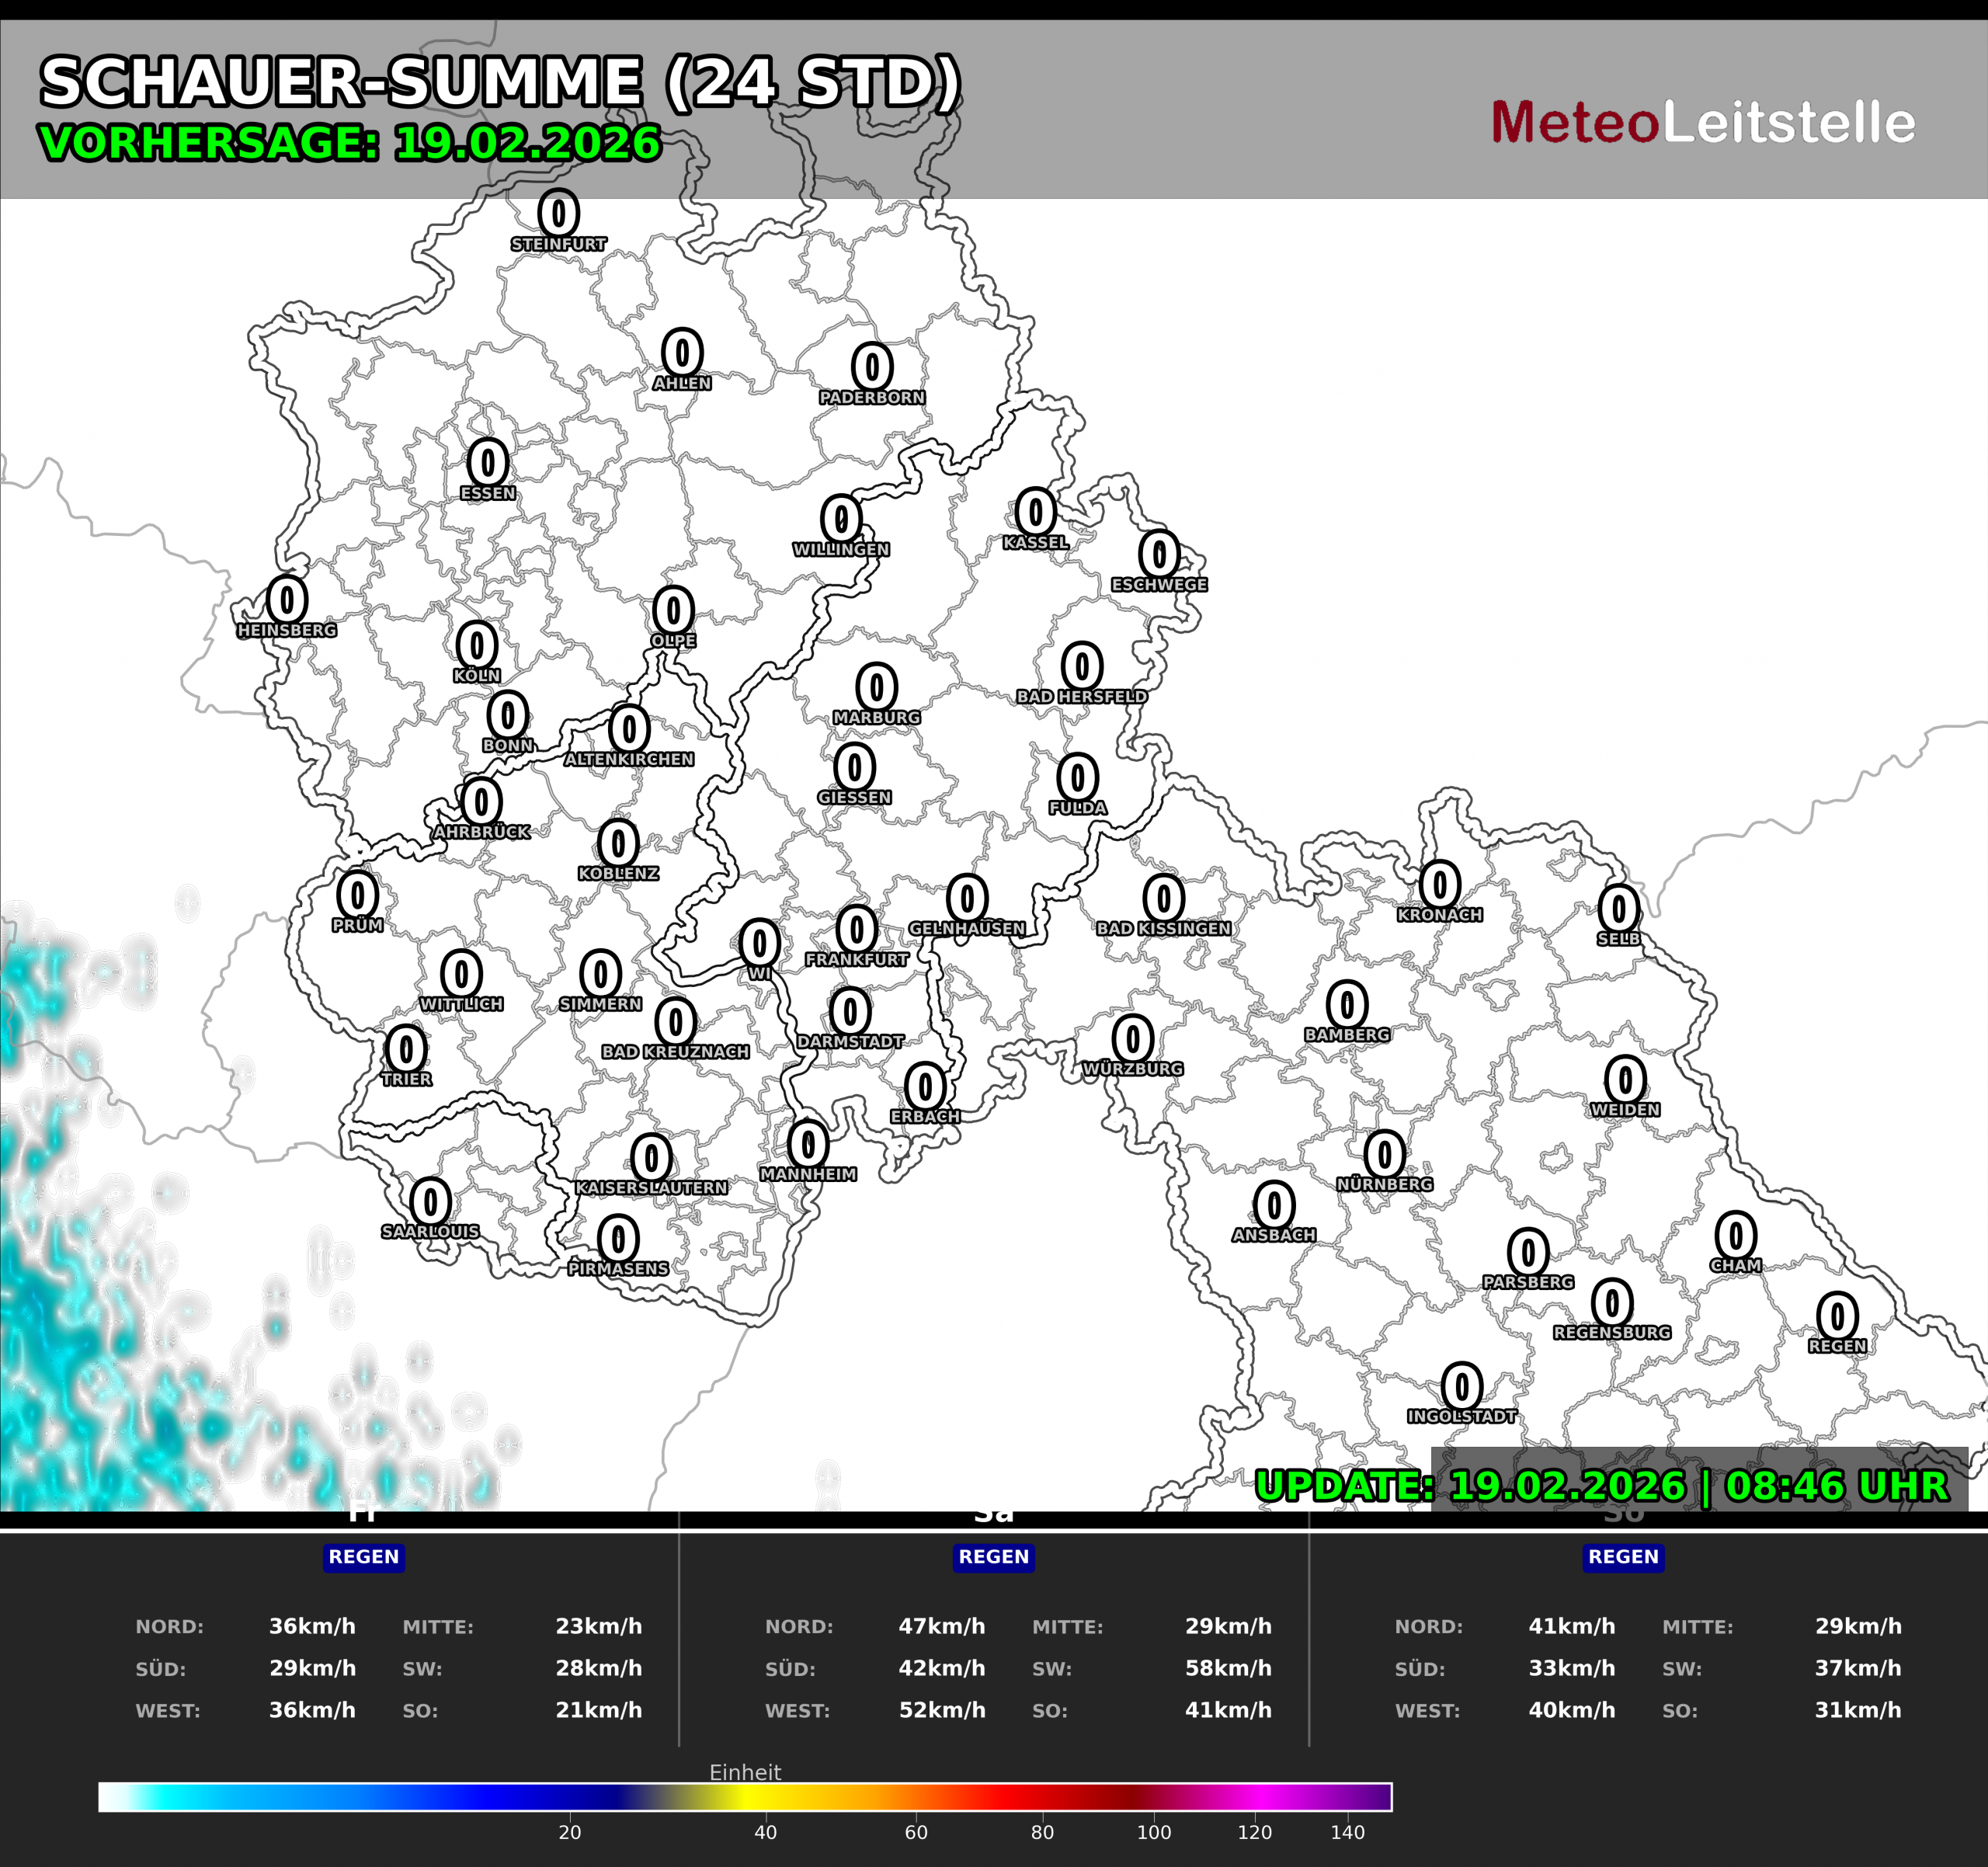Click the KOBLENZ station marker
This screenshot has width=1988, height=1867.
coord(618,843)
